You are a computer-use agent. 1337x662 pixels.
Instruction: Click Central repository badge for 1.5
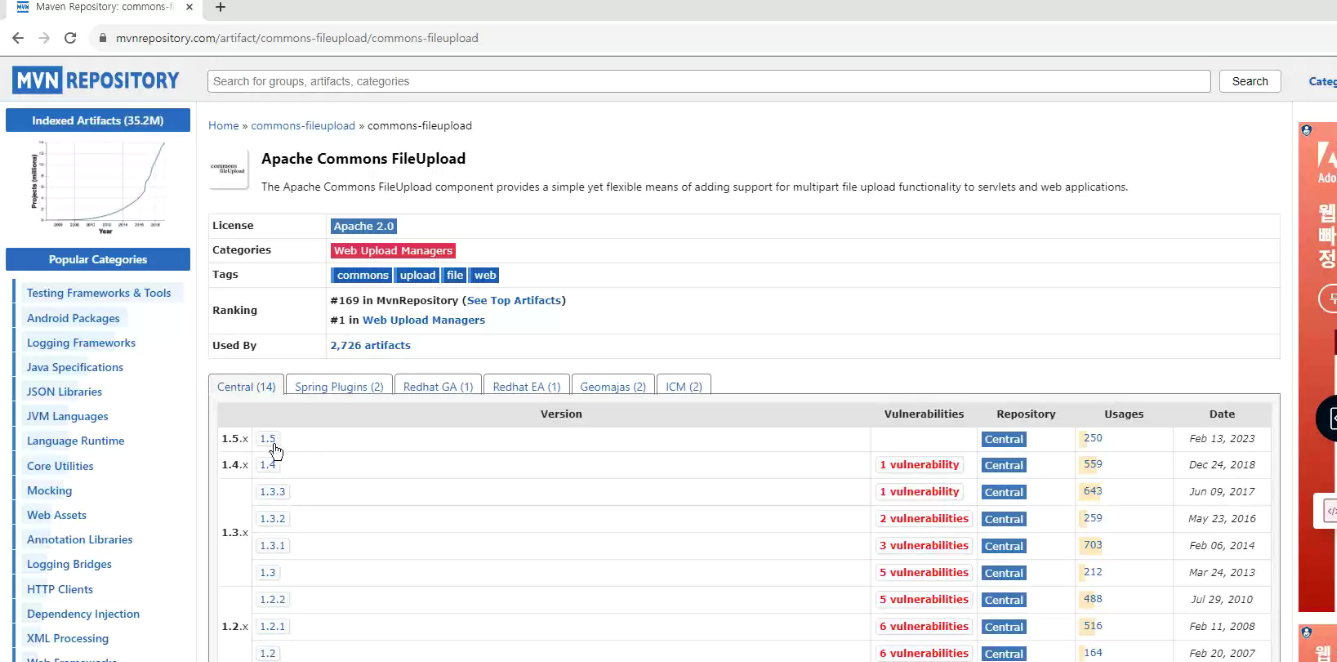coord(1003,439)
